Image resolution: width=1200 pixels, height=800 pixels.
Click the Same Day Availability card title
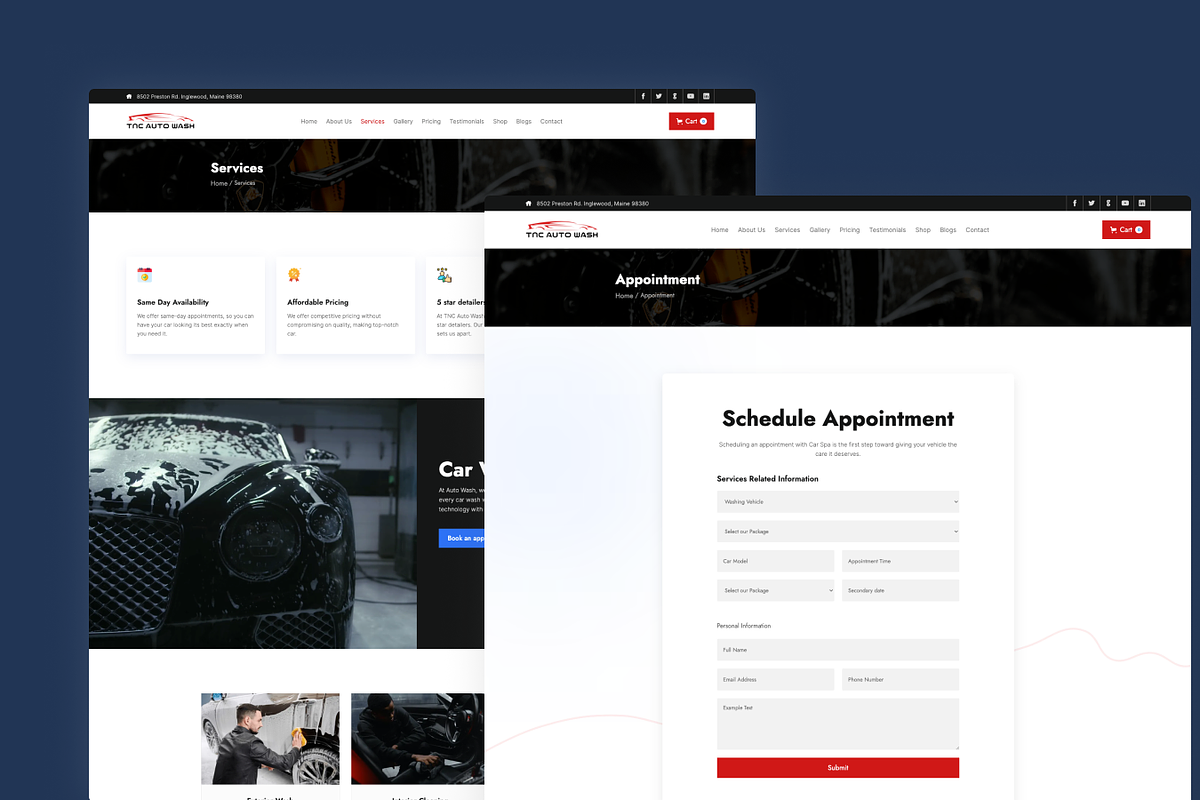coord(173,302)
